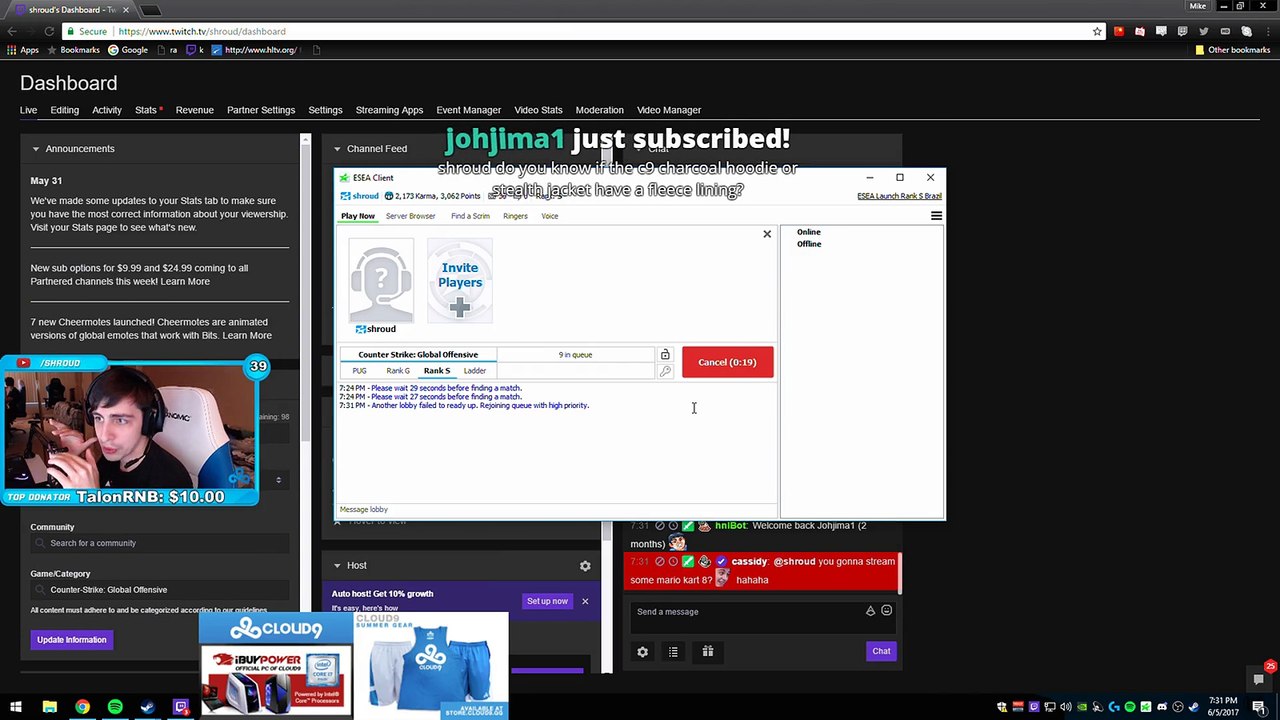Open the chat viewer list icon

673,652
